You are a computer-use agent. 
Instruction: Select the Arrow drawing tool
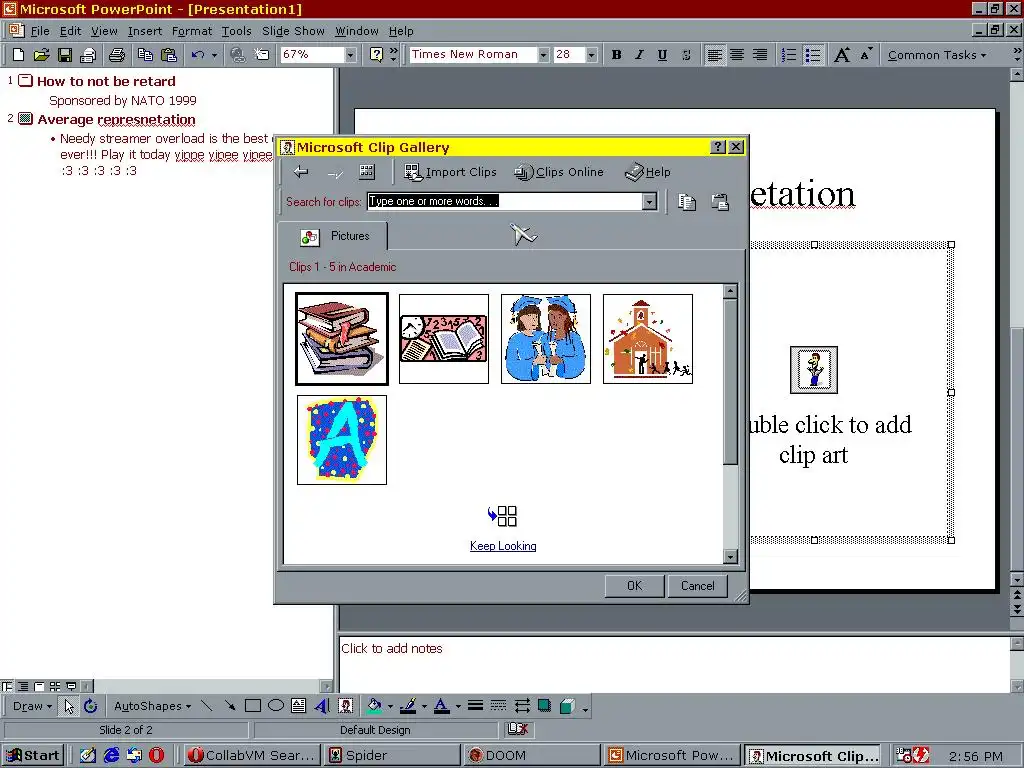pyautogui.click(x=229, y=706)
